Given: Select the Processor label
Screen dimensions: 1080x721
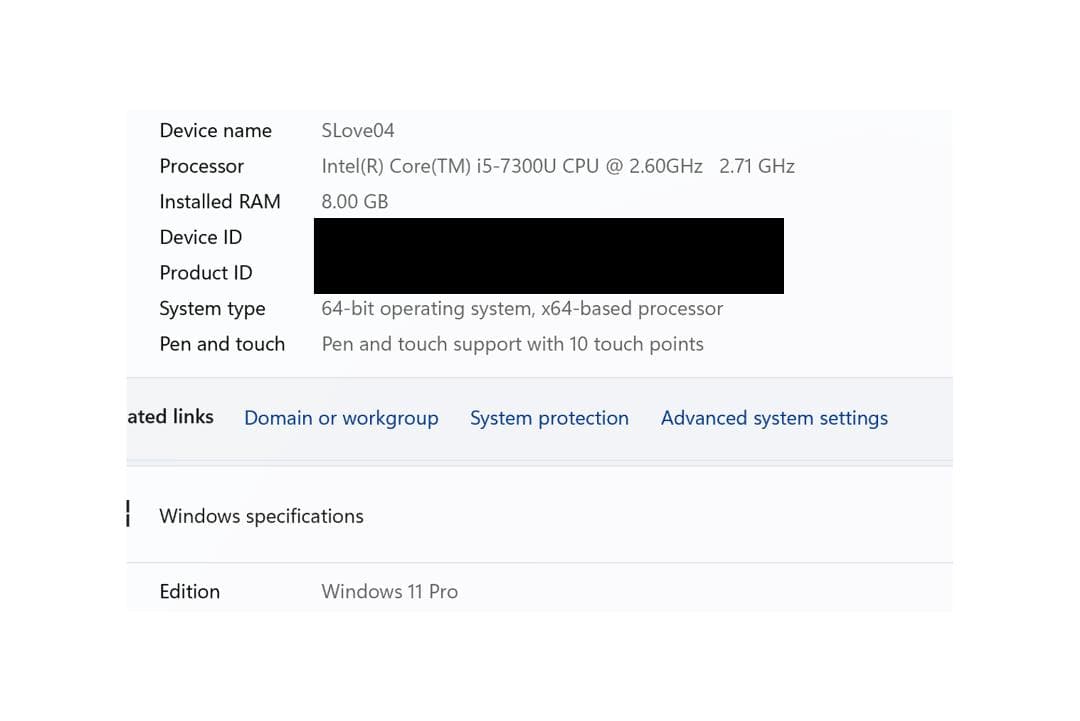Looking at the screenshot, I should pos(201,166).
